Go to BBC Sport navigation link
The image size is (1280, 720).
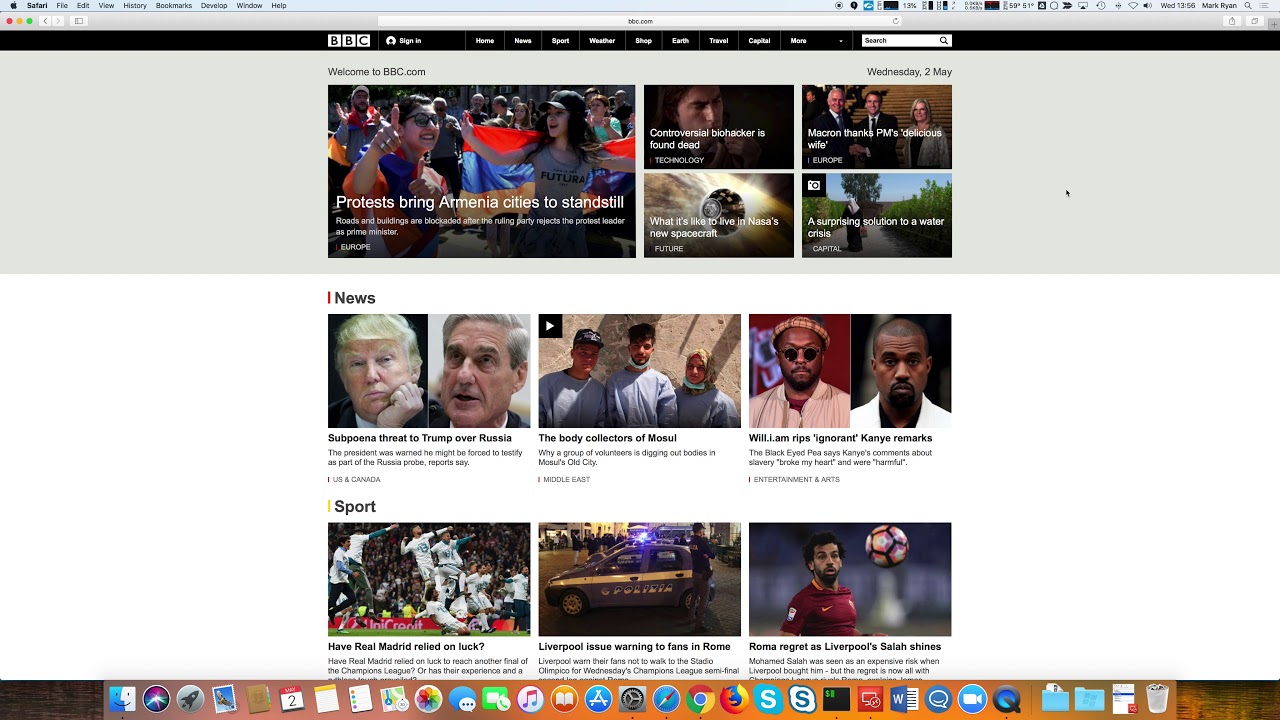[560, 41]
